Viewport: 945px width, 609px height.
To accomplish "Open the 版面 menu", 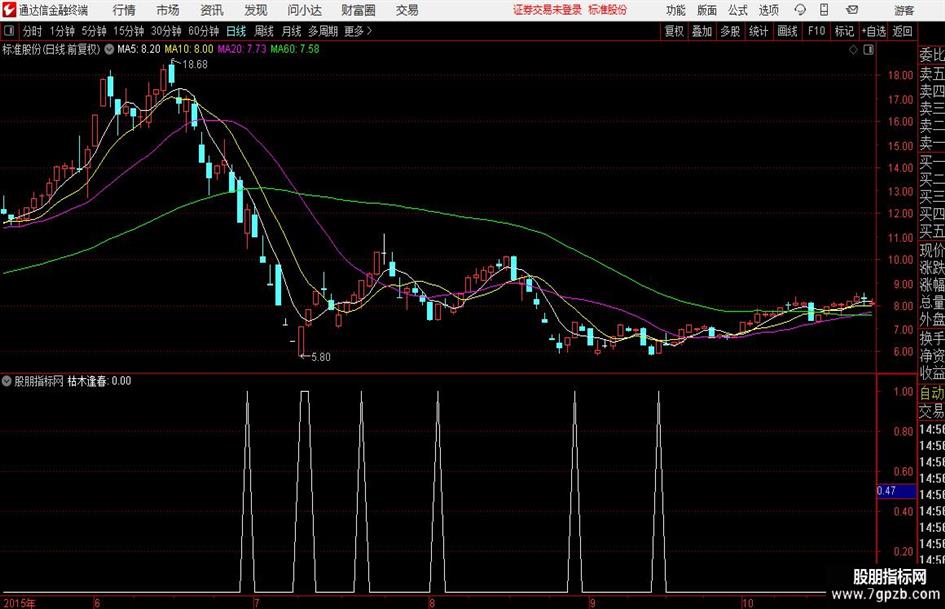I will point(707,10).
